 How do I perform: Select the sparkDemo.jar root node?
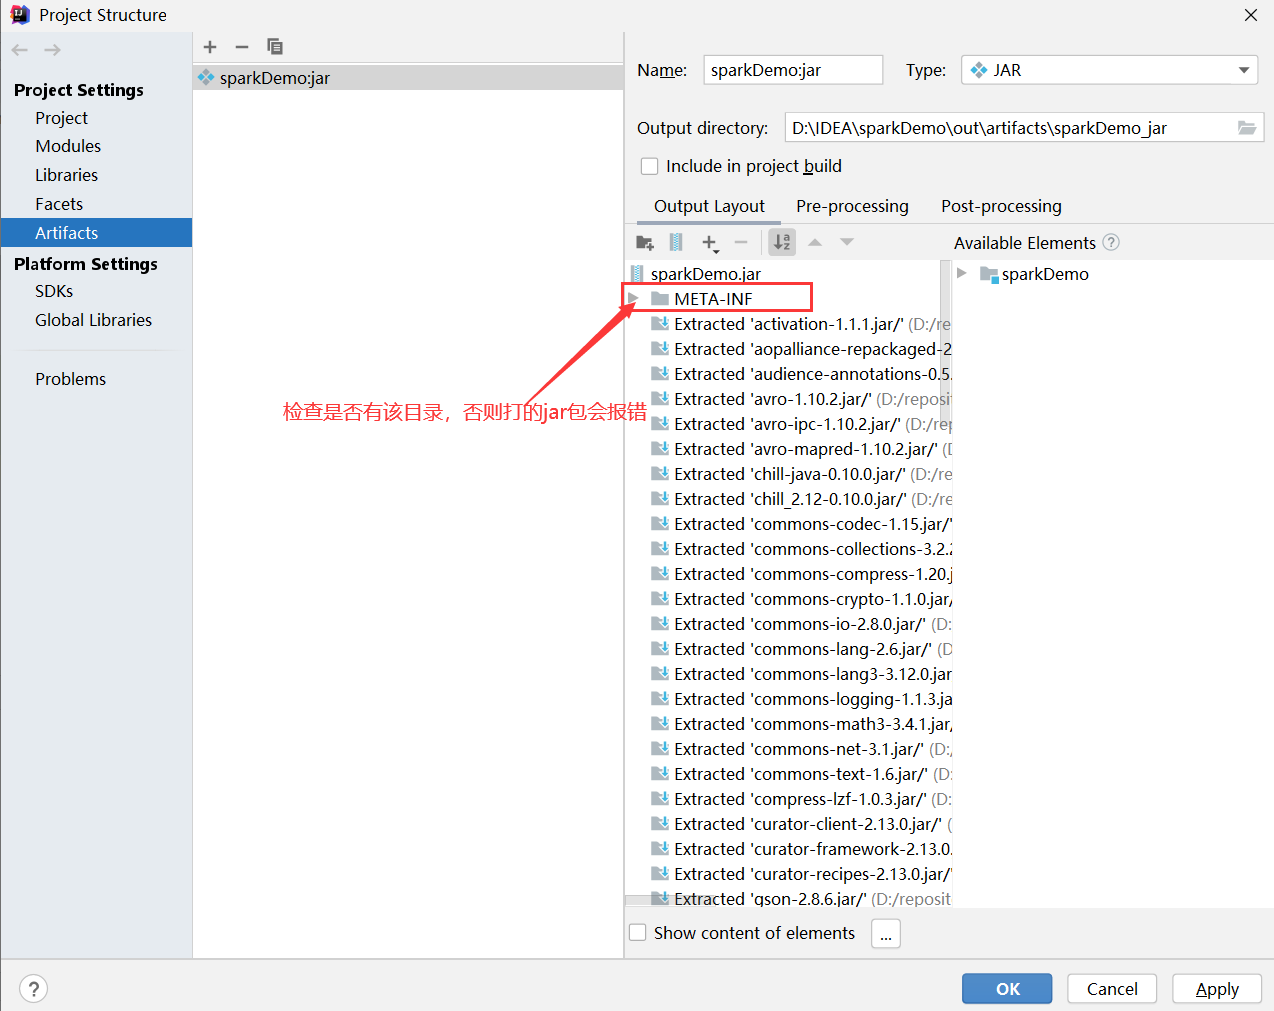click(x=705, y=273)
